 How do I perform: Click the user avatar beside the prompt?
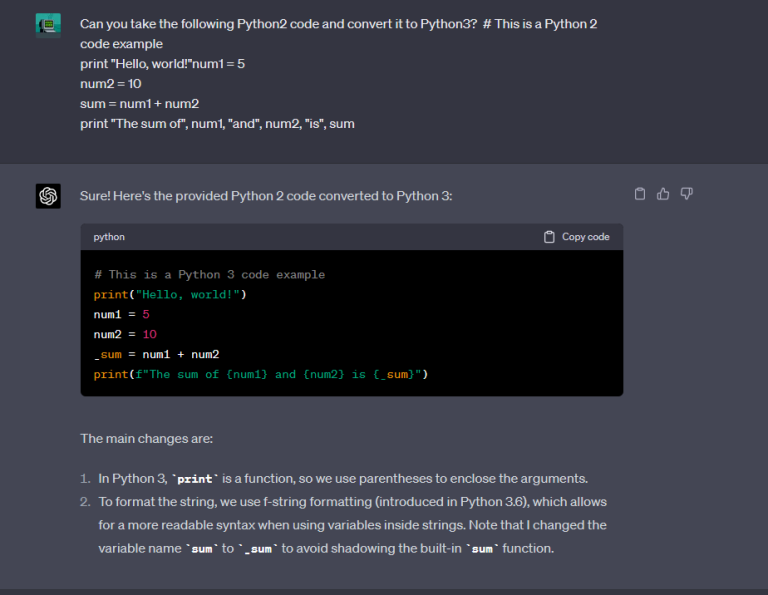[x=48, y=25]
